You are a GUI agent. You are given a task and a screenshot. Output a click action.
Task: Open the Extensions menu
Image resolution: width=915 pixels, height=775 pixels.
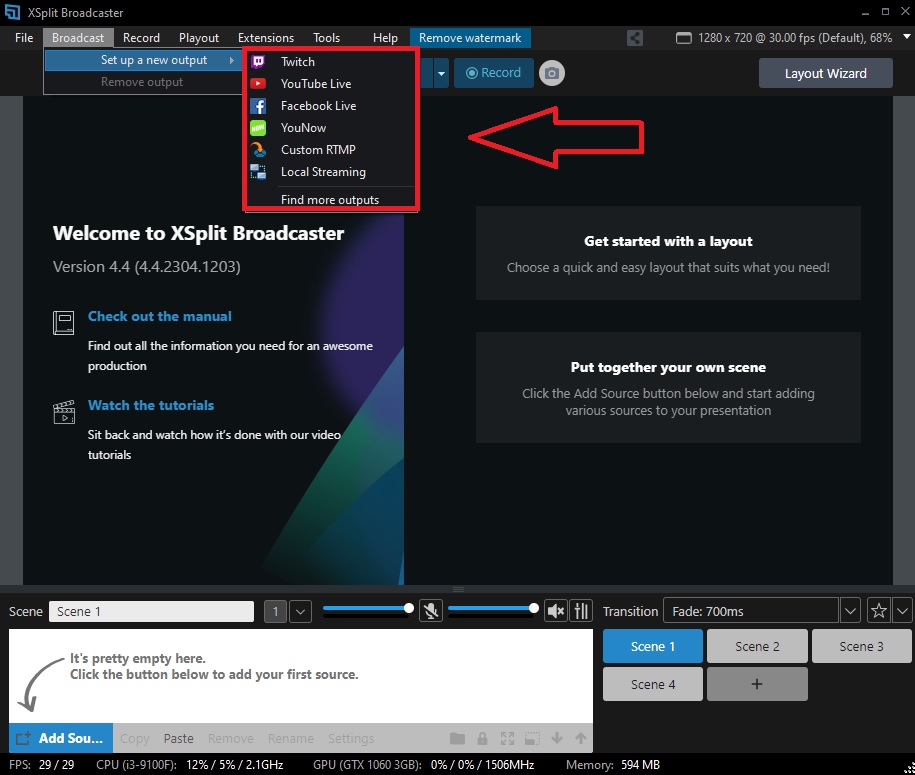(266, 38)
